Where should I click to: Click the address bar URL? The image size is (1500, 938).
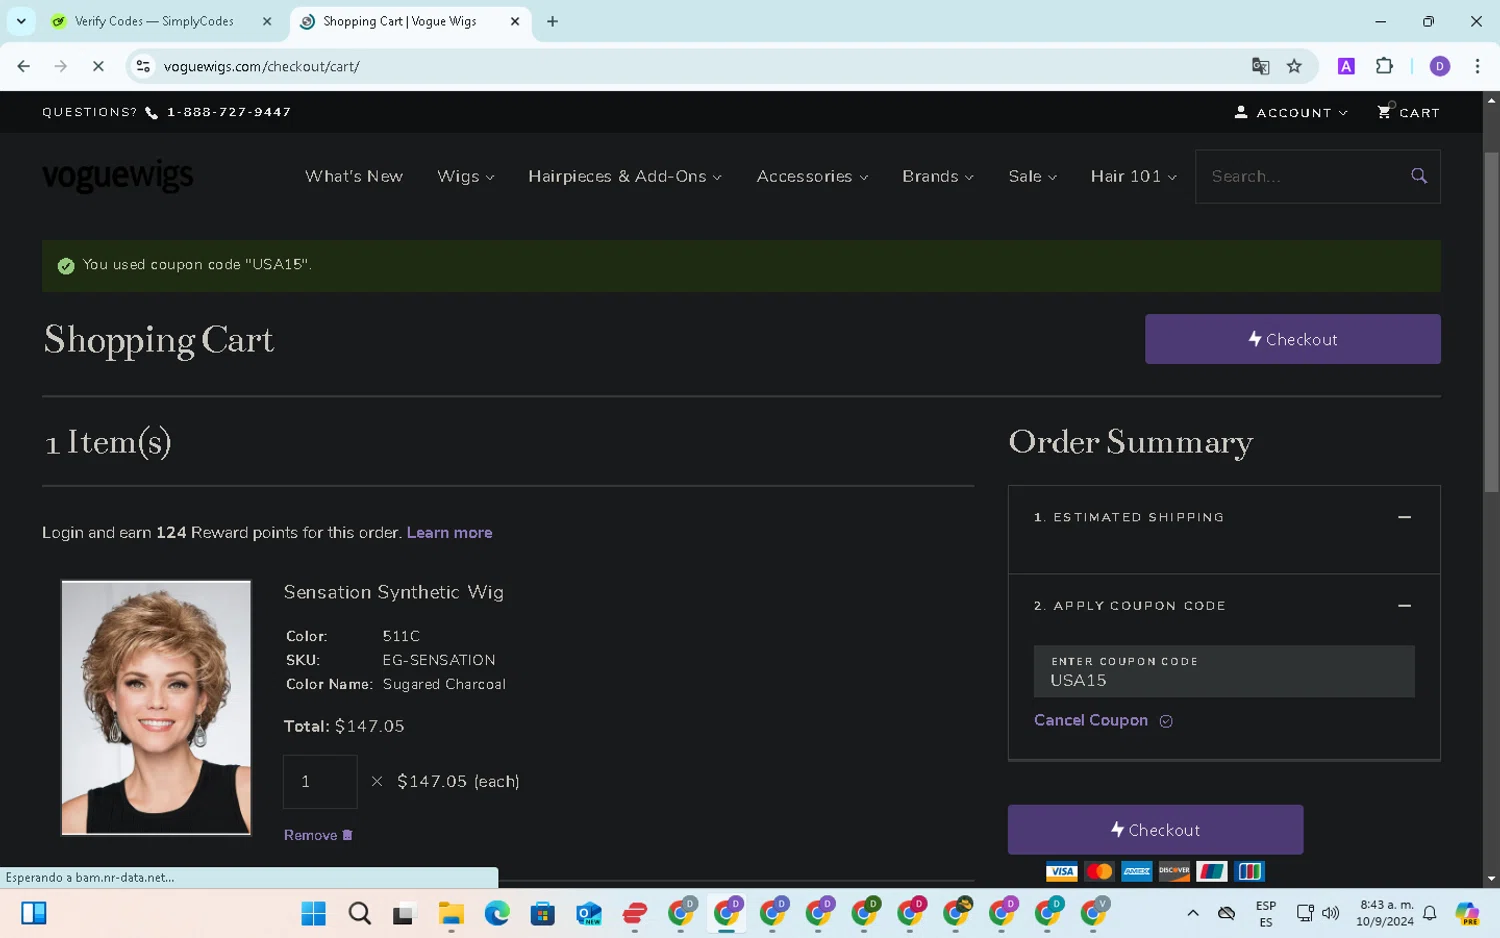click(x=261, y=66)
